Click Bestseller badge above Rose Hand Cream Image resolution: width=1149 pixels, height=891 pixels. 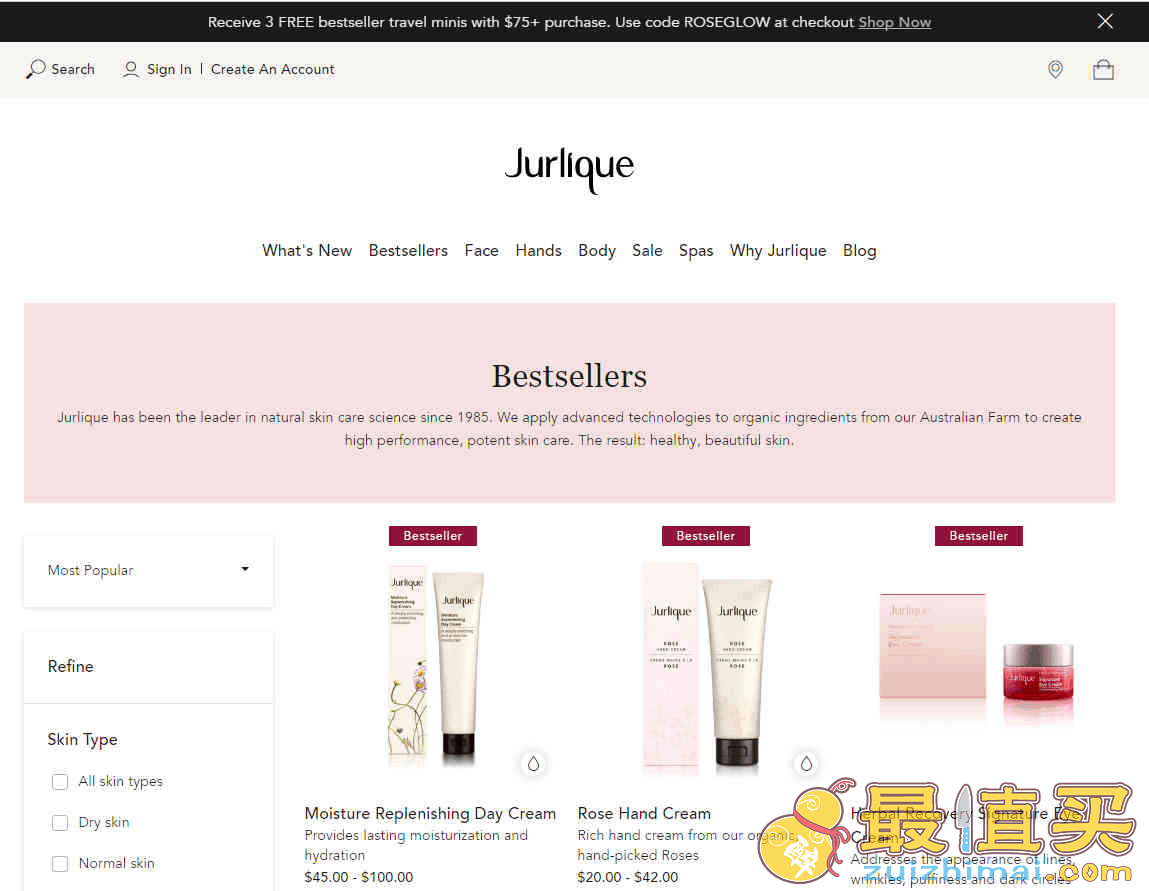point(706,536)
